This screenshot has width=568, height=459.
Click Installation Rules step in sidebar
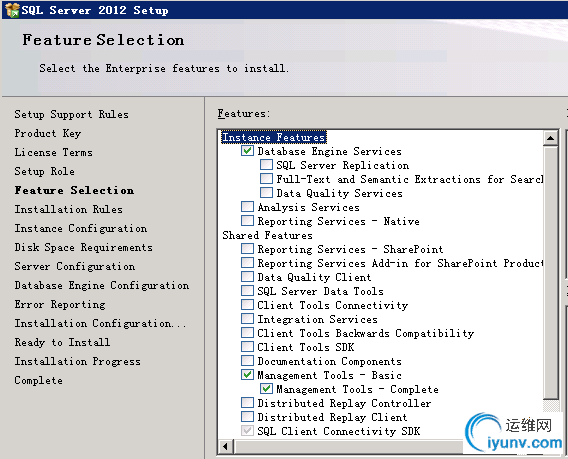(x=68, y=209)
